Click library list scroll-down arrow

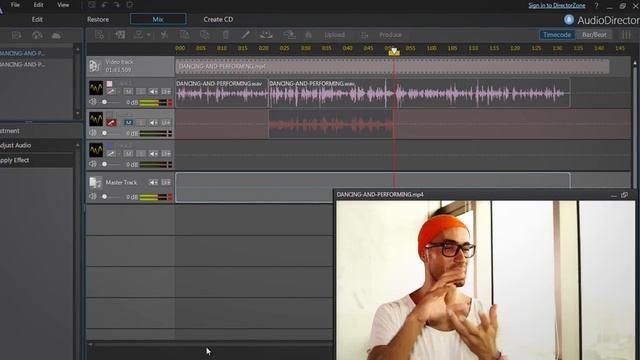[x=77, y=113]
